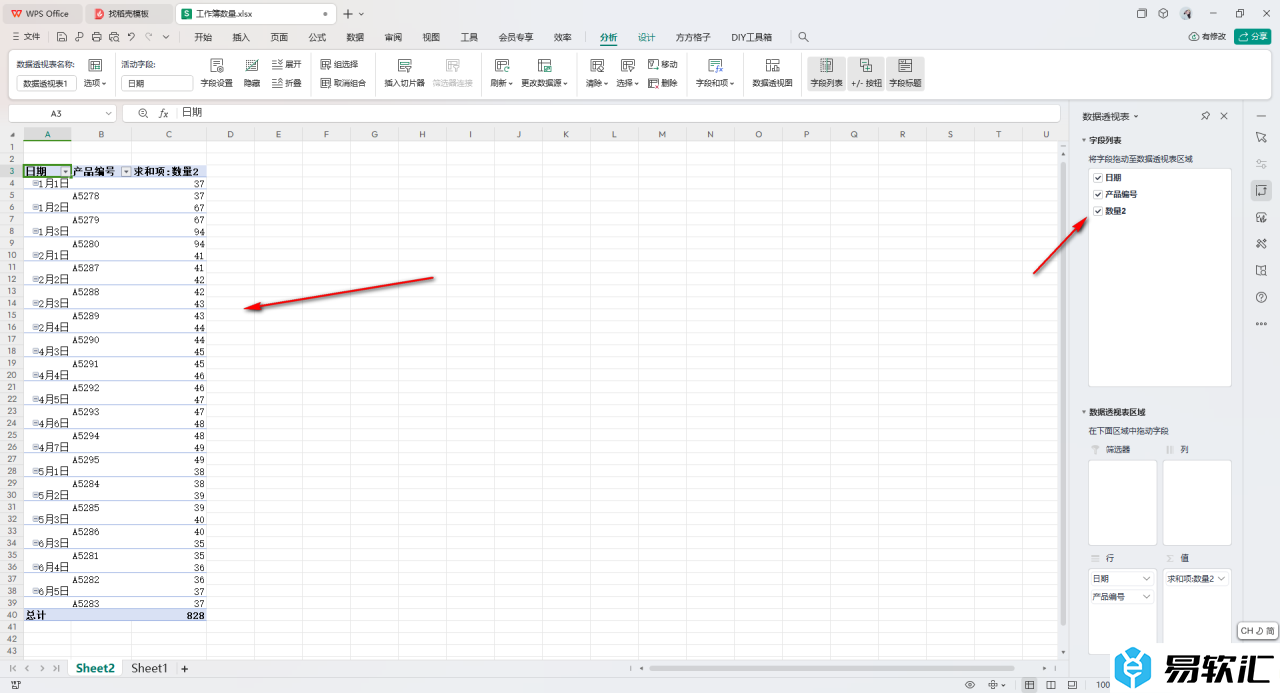
Task: Toggle 字段标题 field headers
Action: (905, 74)
